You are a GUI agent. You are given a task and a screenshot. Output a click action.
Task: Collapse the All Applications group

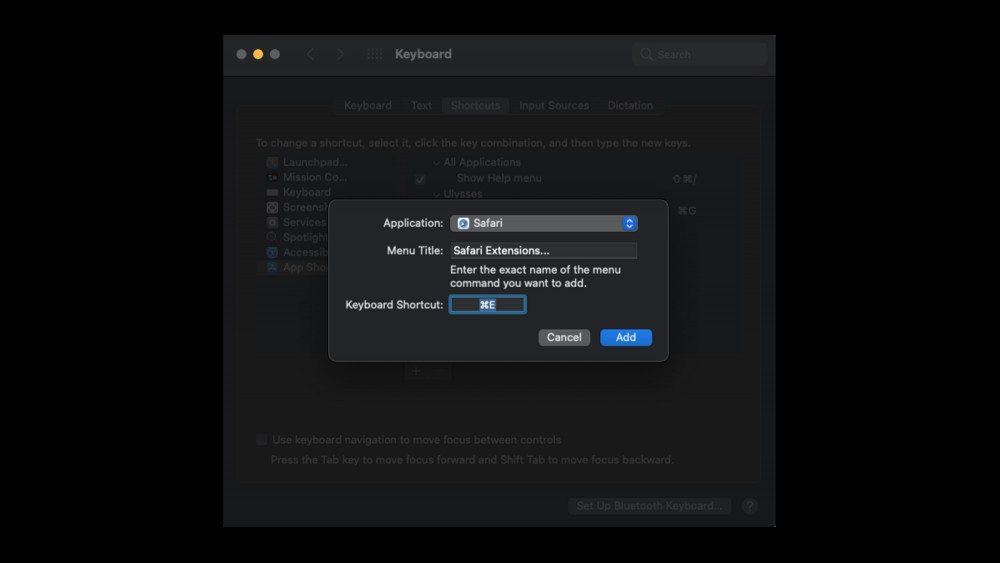click(436, 163)
